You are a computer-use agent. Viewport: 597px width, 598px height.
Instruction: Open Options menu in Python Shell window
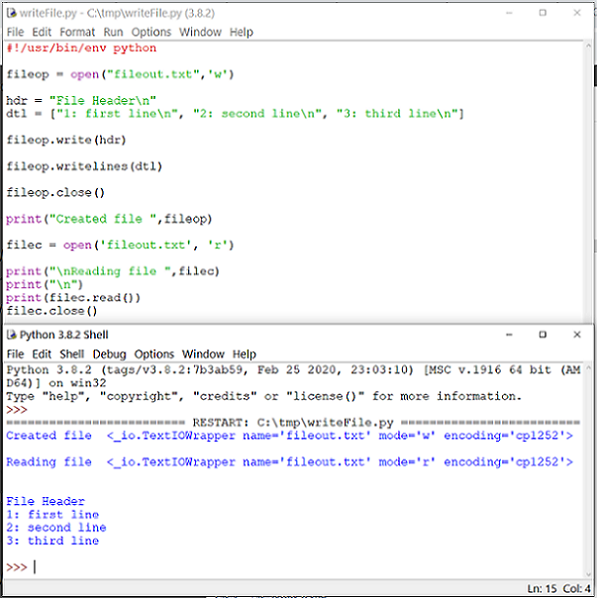tap(154, 354)
